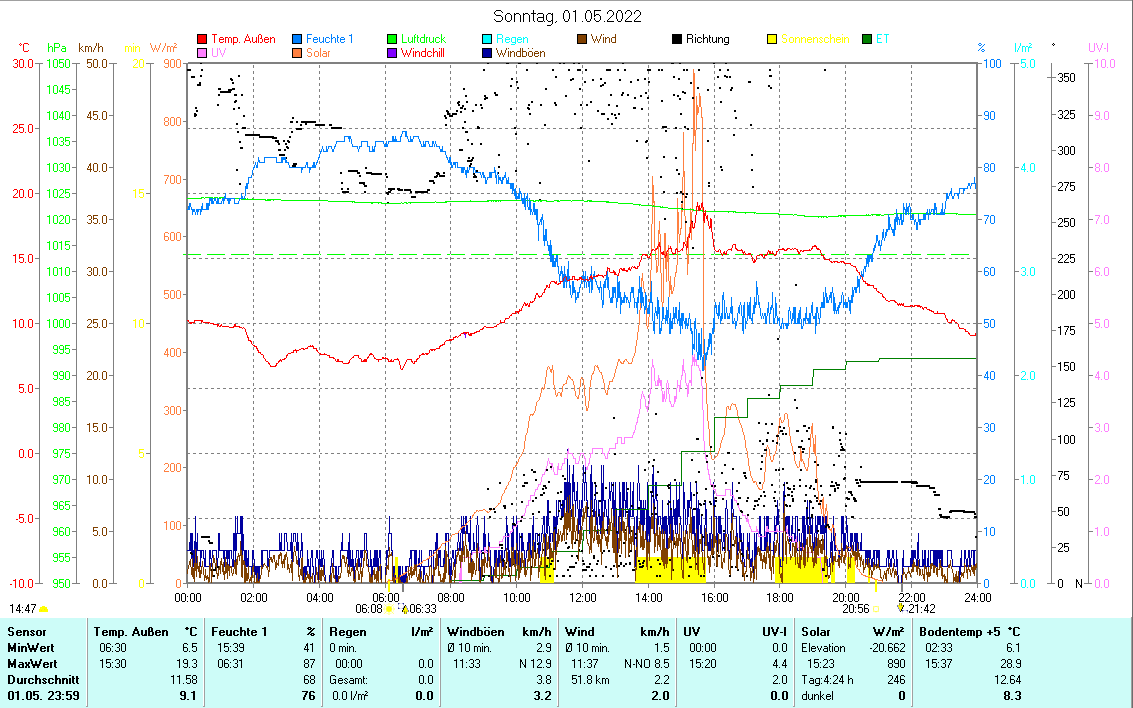1133x708 pixels.
Task: Click the Sensor column header in table
Action: pyautogui.click(x=26, y=632)
